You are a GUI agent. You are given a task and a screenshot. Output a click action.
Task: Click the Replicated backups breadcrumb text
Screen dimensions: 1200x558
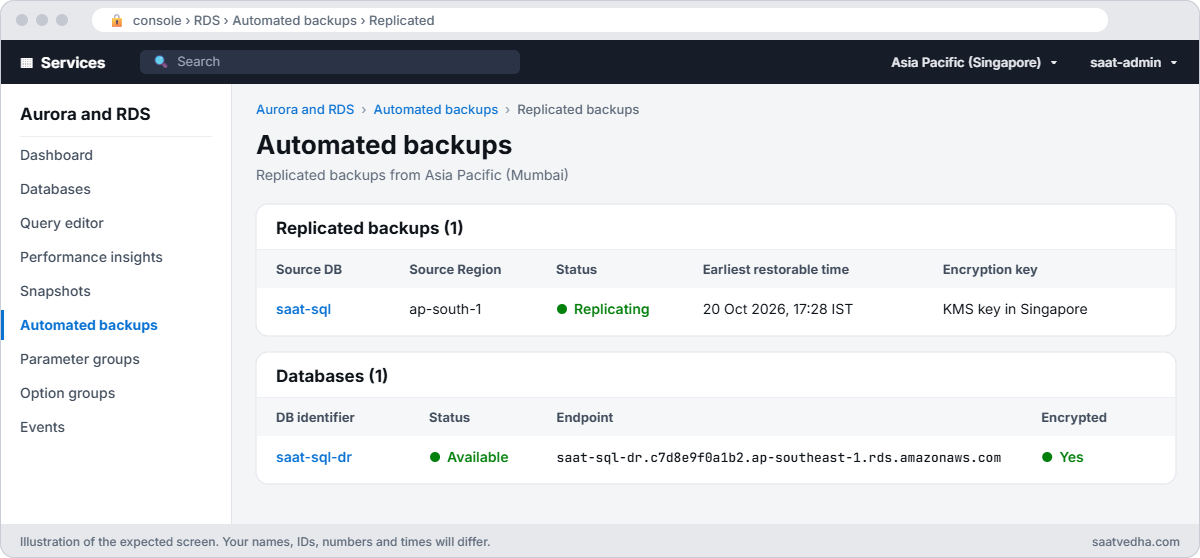(578, 109)
